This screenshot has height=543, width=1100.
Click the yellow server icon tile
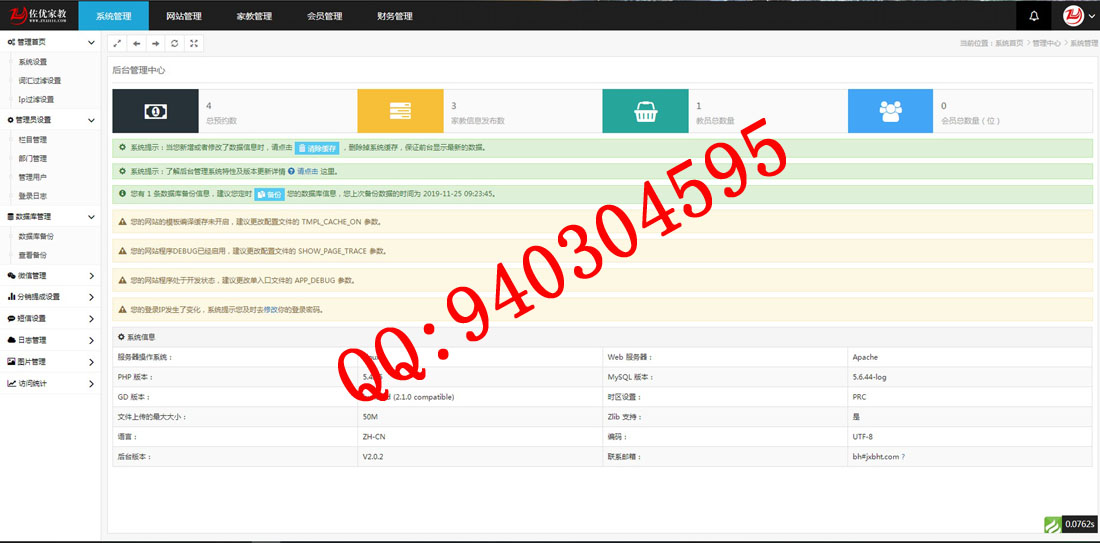click(x=400, y=111)
